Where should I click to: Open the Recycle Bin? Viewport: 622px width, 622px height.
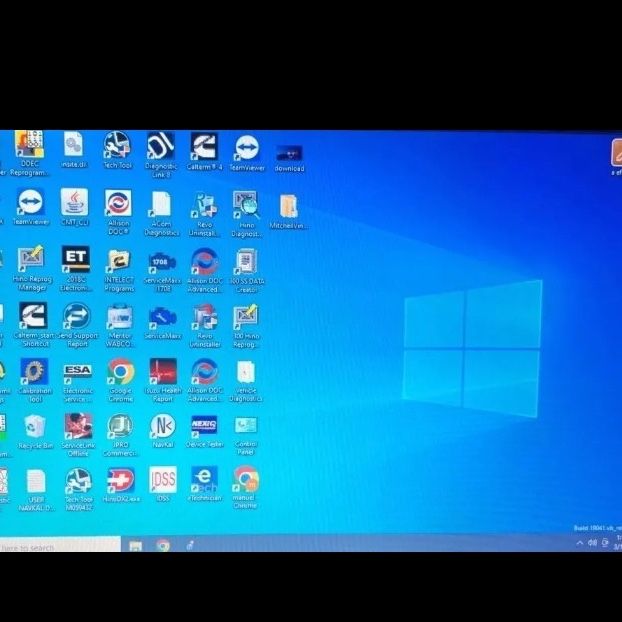click(x=35, y=432)
